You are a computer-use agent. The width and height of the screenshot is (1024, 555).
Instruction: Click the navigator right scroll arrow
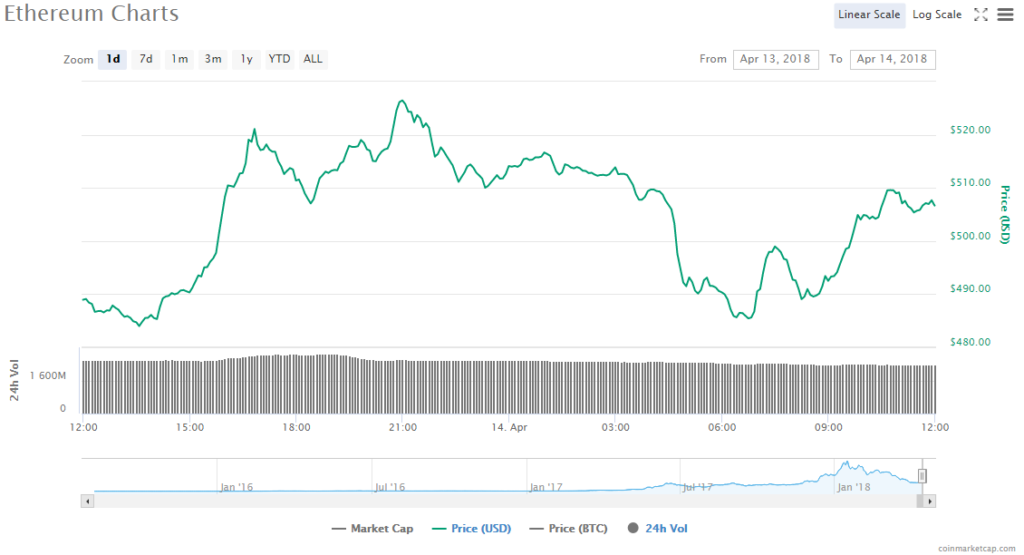[x=929, y=500]
